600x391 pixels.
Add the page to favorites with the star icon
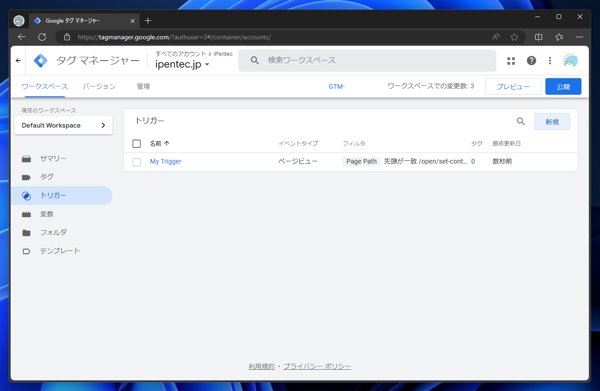(514, 37)
